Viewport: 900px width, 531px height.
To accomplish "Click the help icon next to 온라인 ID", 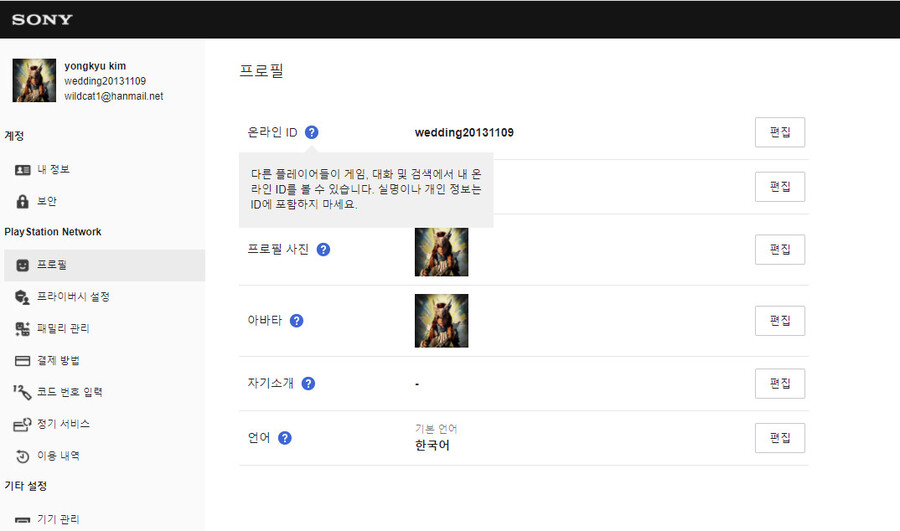I will [312, 132].
